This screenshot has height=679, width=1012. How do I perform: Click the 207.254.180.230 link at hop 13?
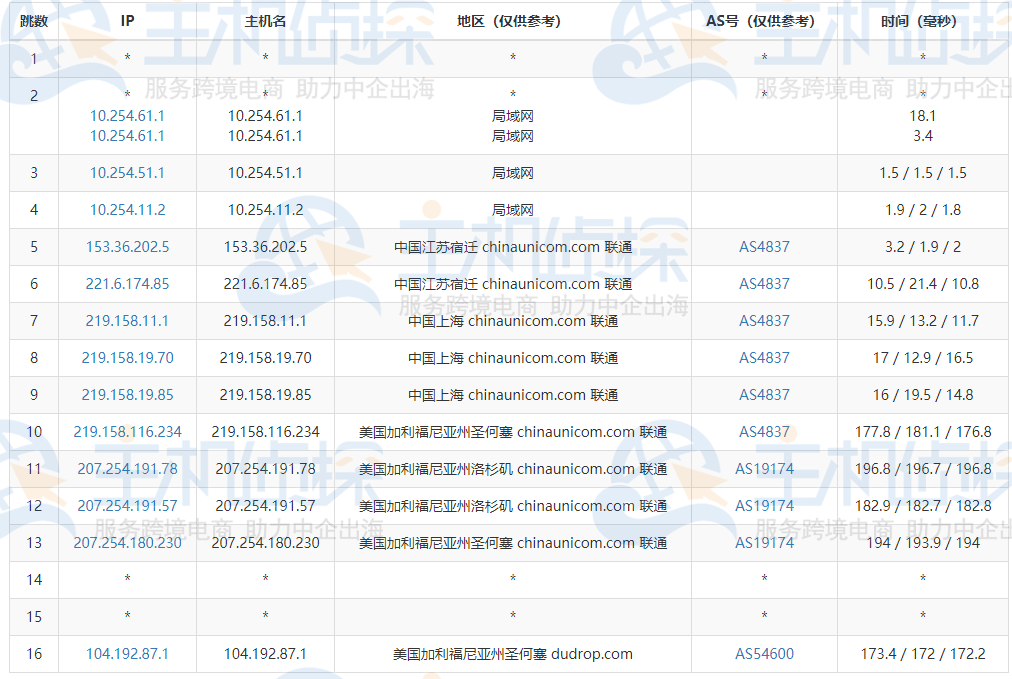127,543
